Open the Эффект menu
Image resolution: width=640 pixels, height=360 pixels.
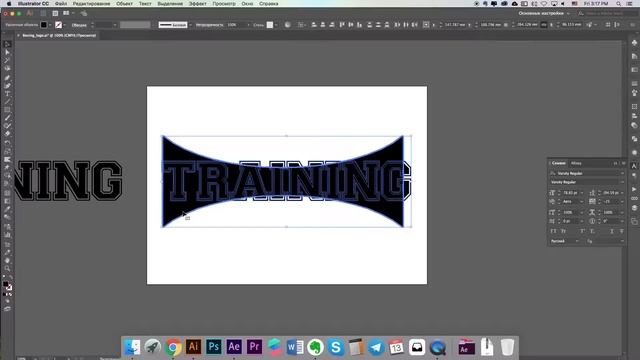198,4
